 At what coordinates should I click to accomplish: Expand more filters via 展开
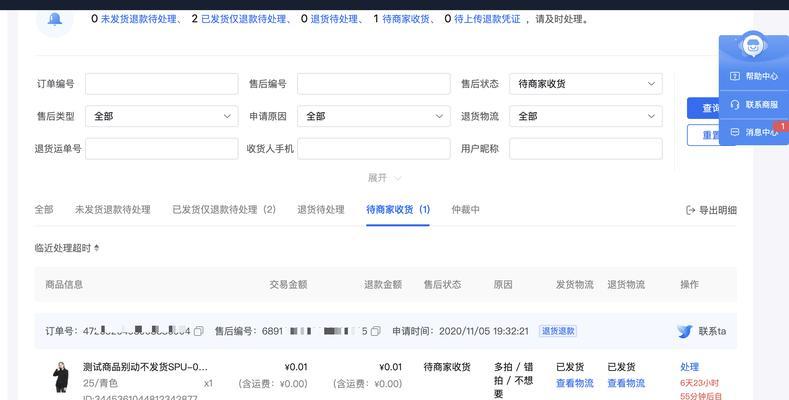[384, 178]
